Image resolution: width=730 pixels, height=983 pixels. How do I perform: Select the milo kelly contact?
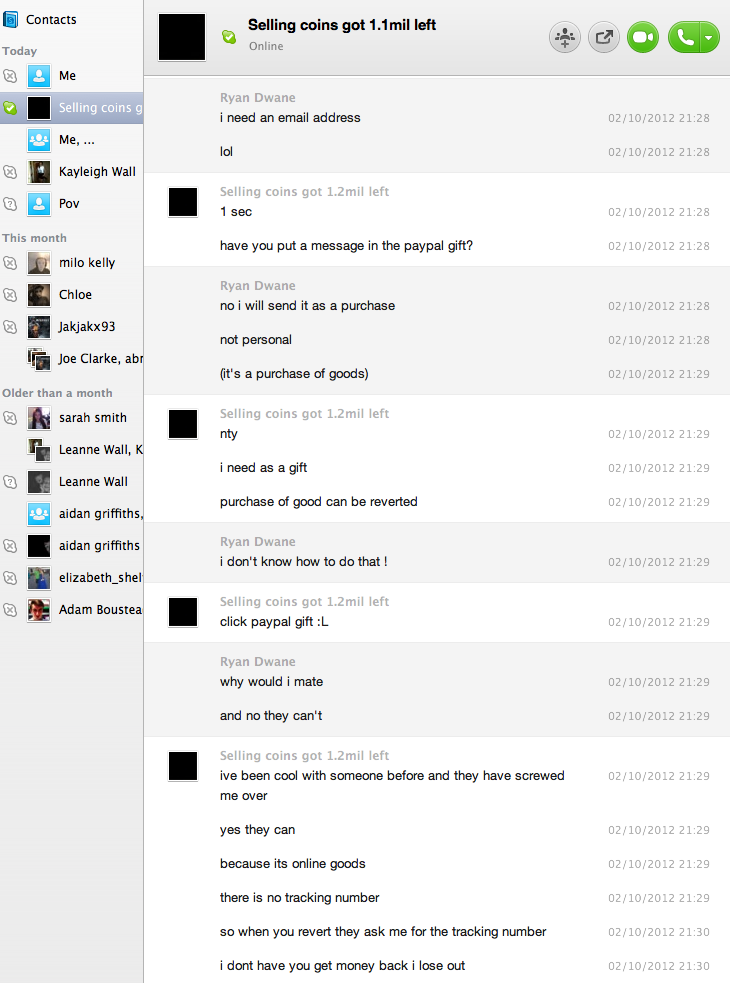coord(71,263)
